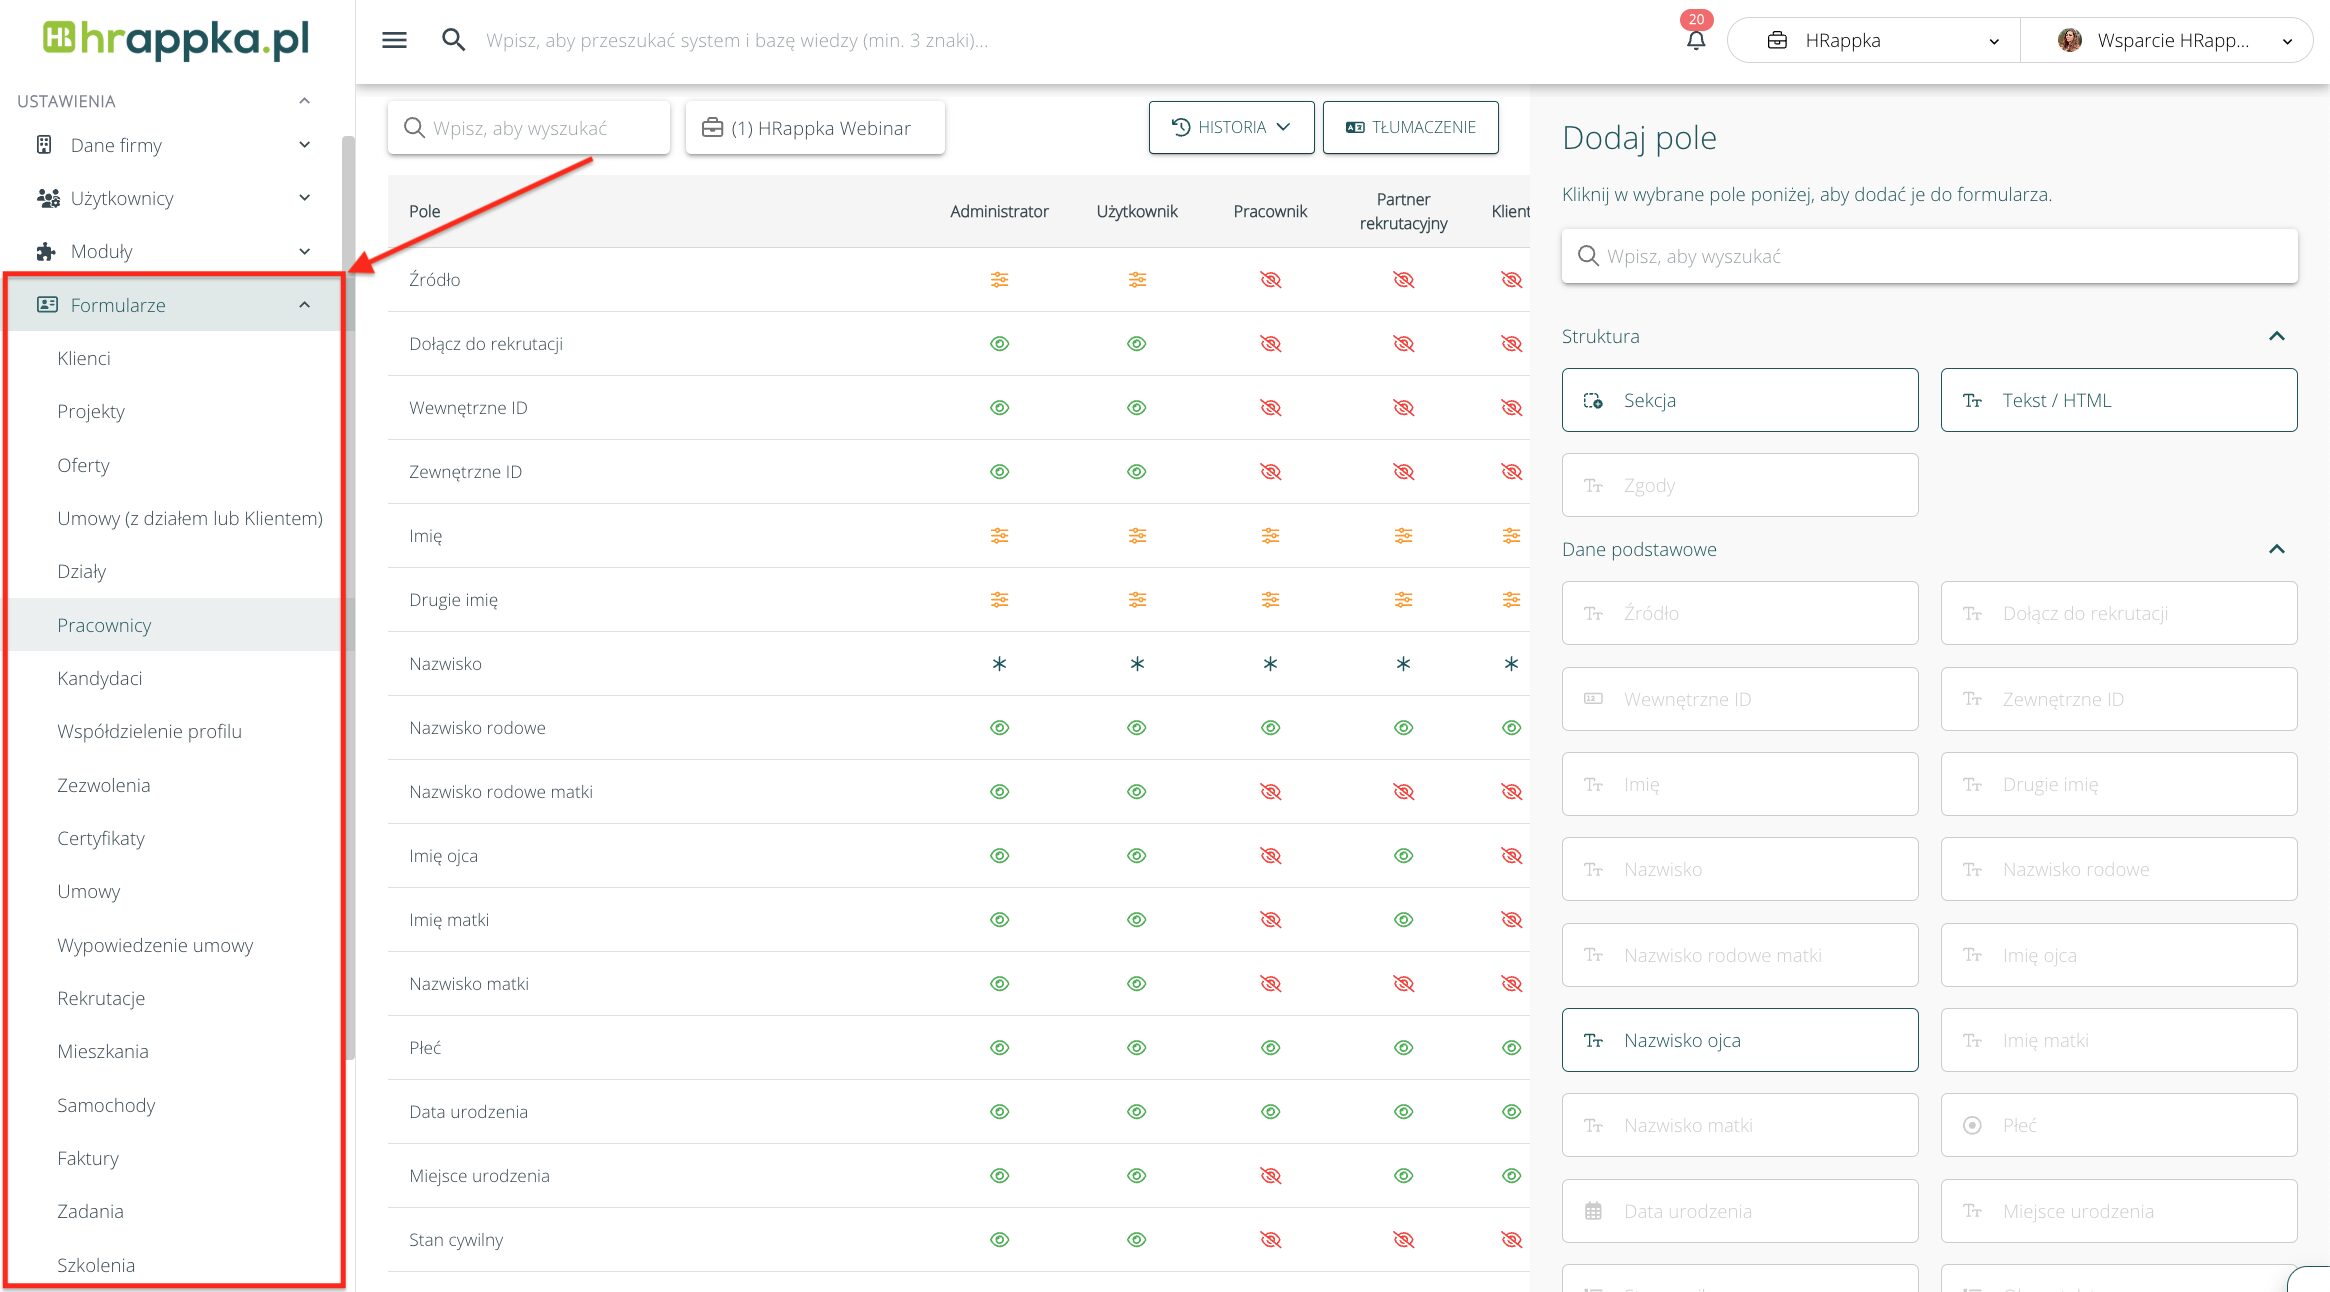
Task: Click the TŁUMACZENIE button
Action: pos(1410,128)
